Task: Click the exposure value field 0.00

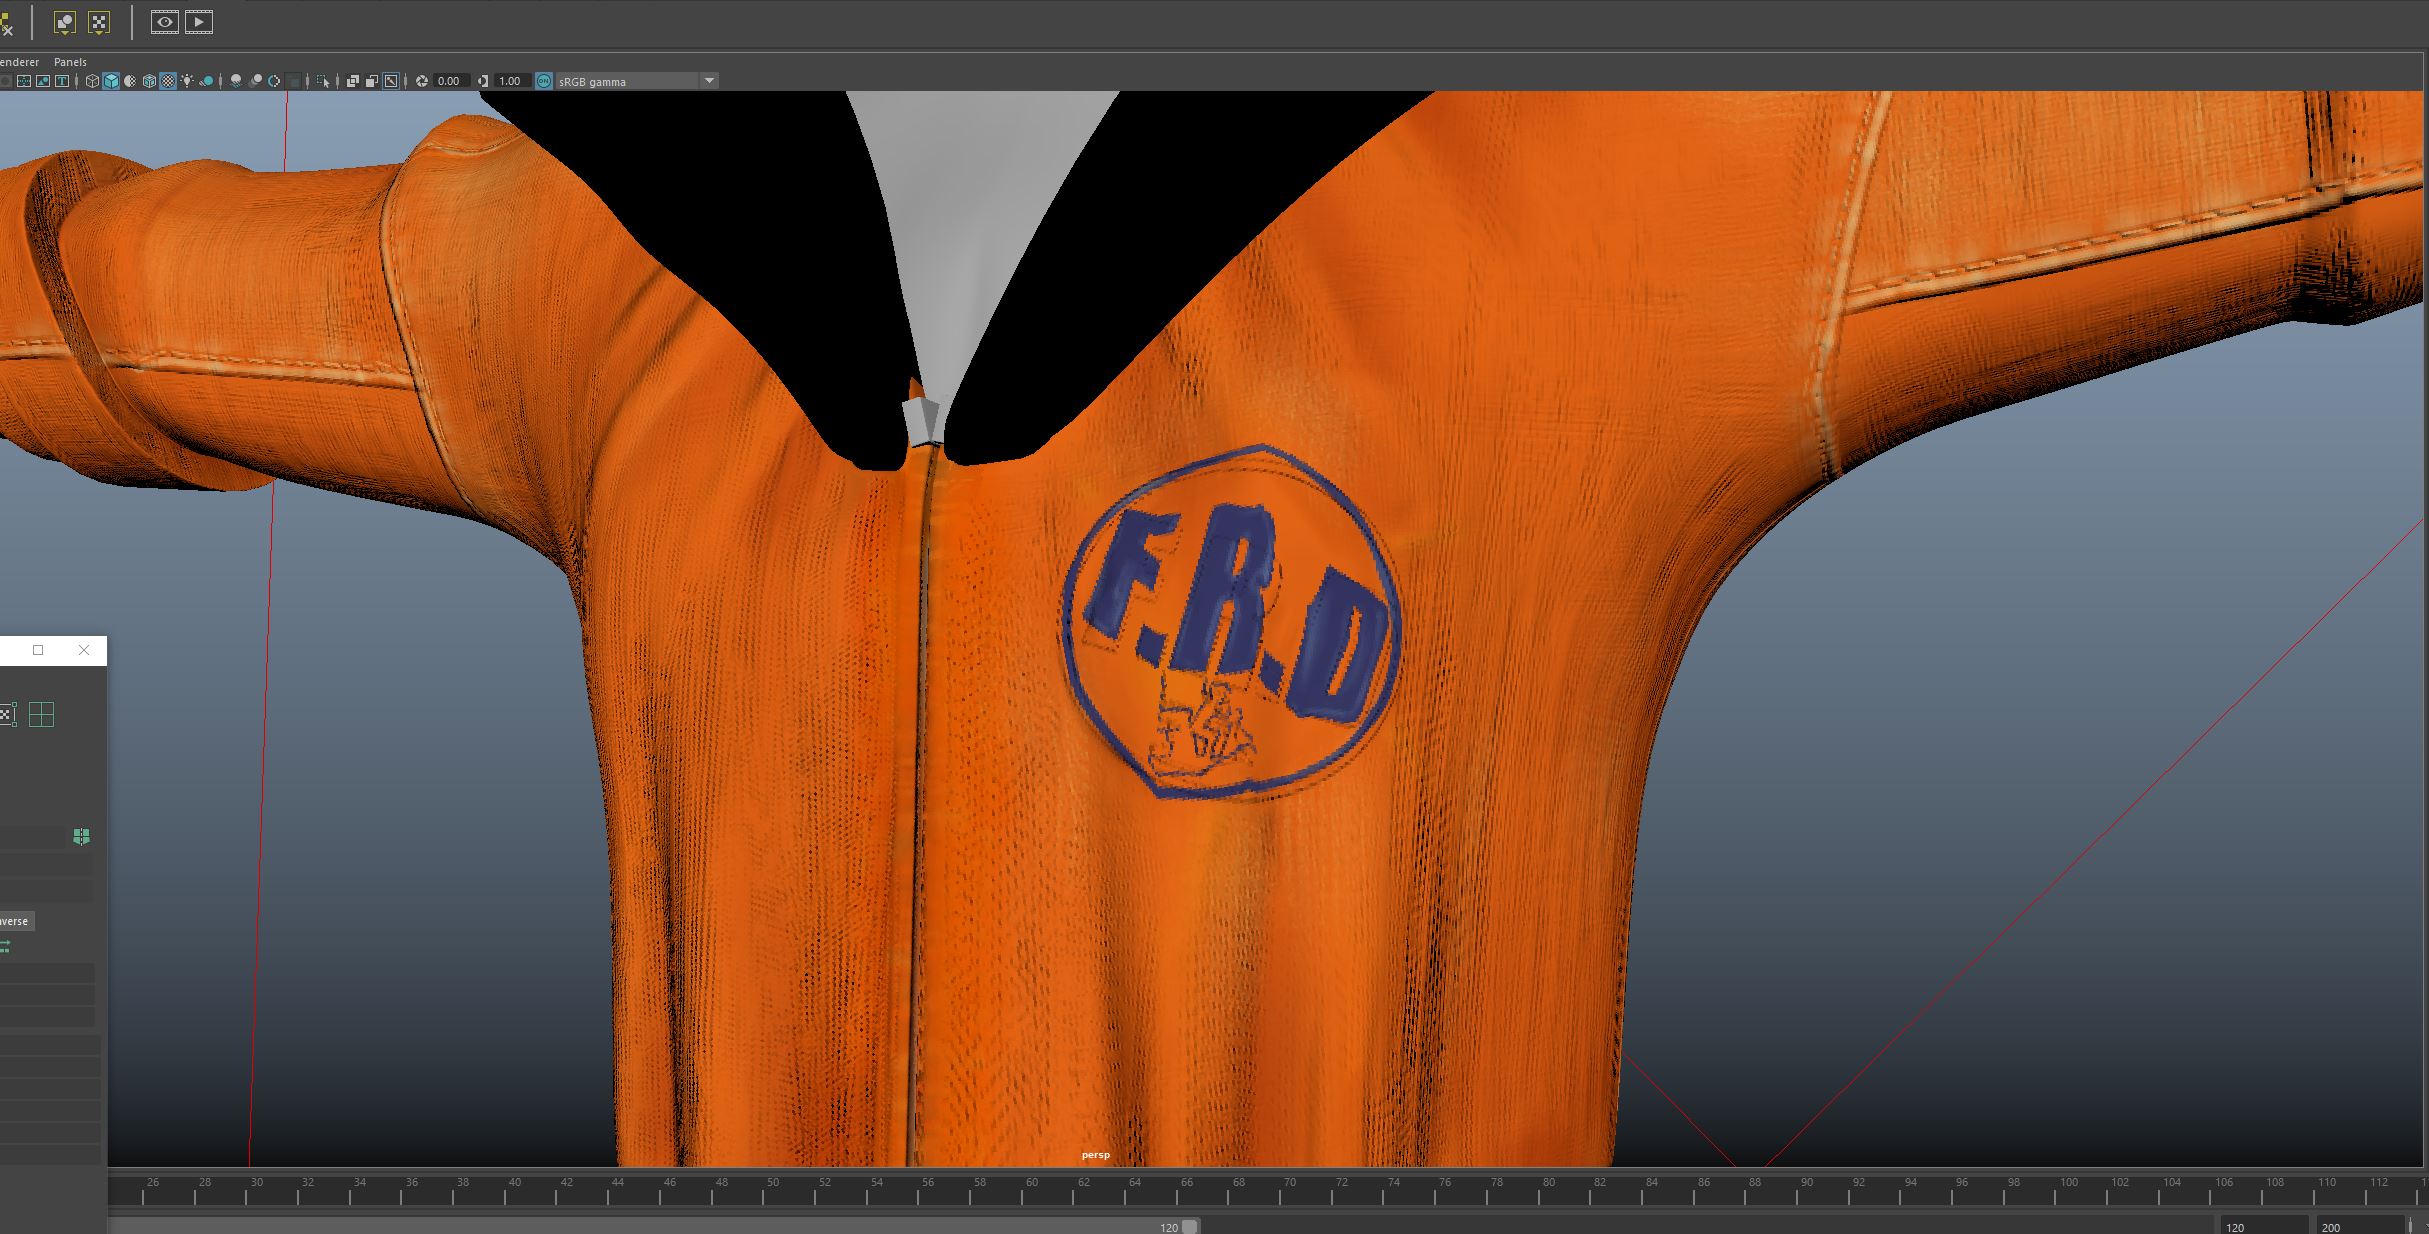Action: [449, 81]
